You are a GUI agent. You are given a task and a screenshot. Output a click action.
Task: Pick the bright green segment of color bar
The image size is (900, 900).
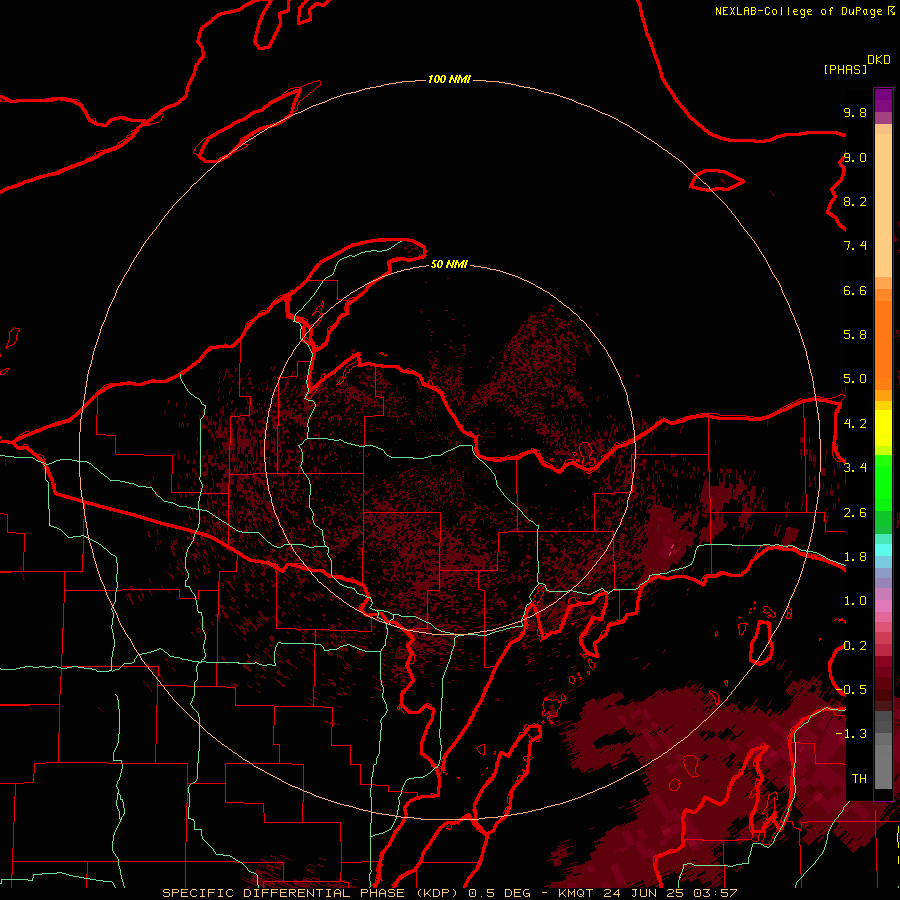(883, 485)
